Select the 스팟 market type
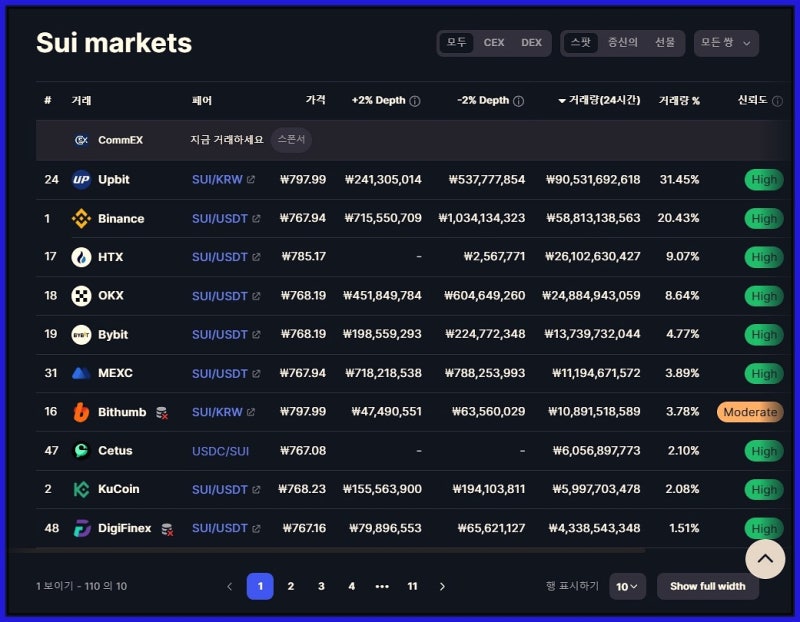Image resolution: width=800 pixels, height=622 pixels. coord(581,42)
